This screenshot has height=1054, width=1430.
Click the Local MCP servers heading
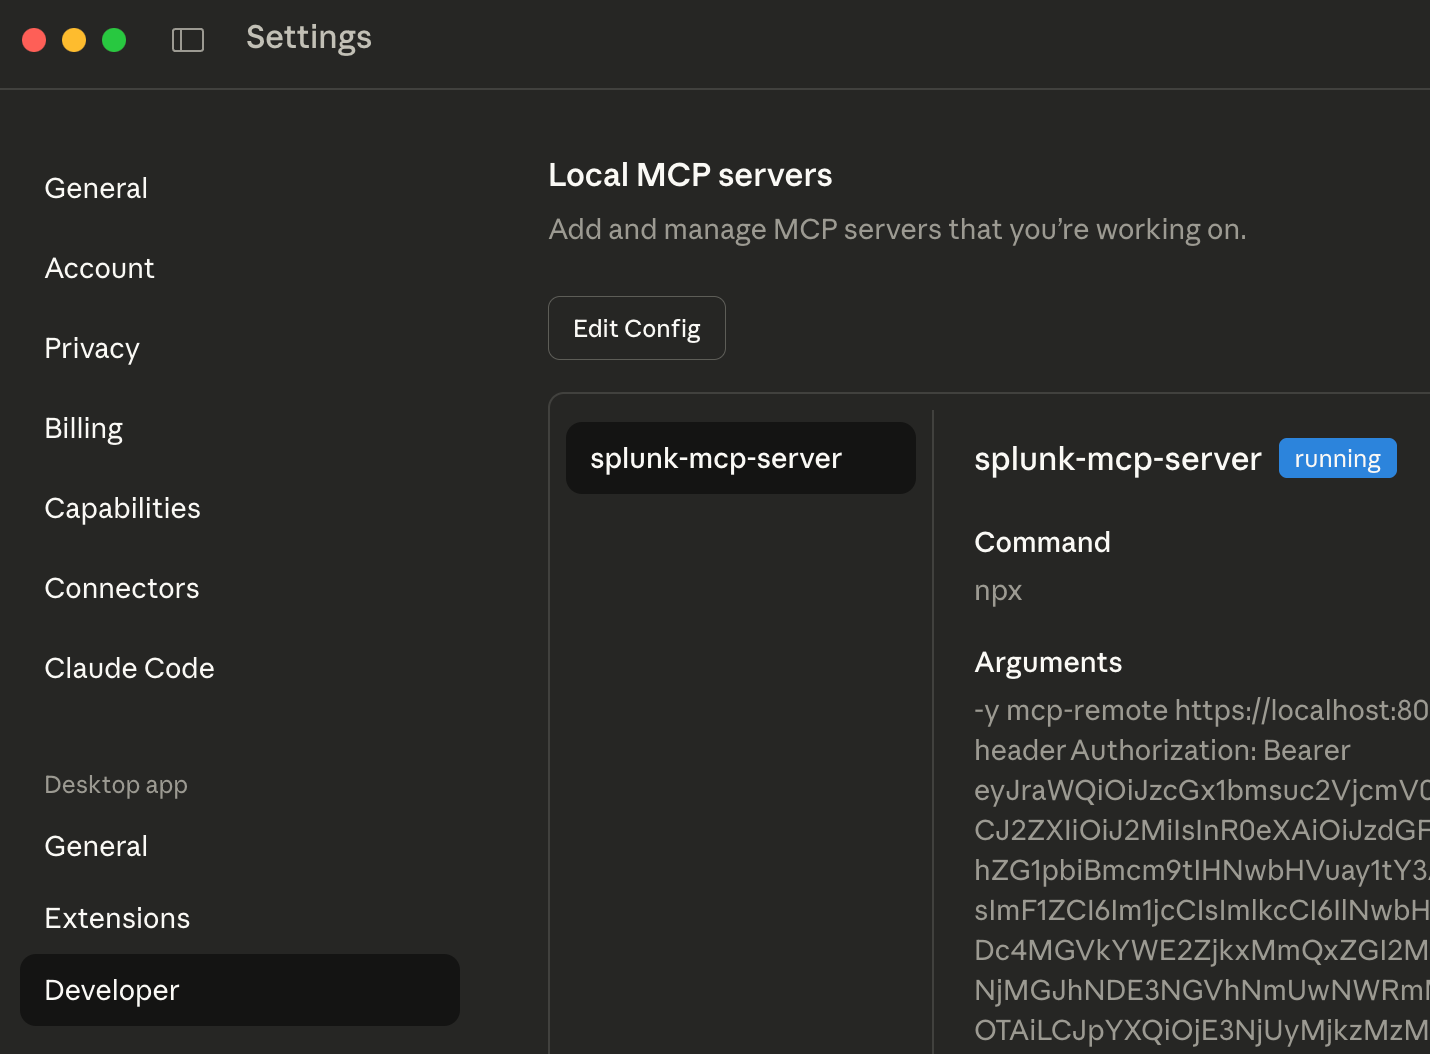pos(690,175)
